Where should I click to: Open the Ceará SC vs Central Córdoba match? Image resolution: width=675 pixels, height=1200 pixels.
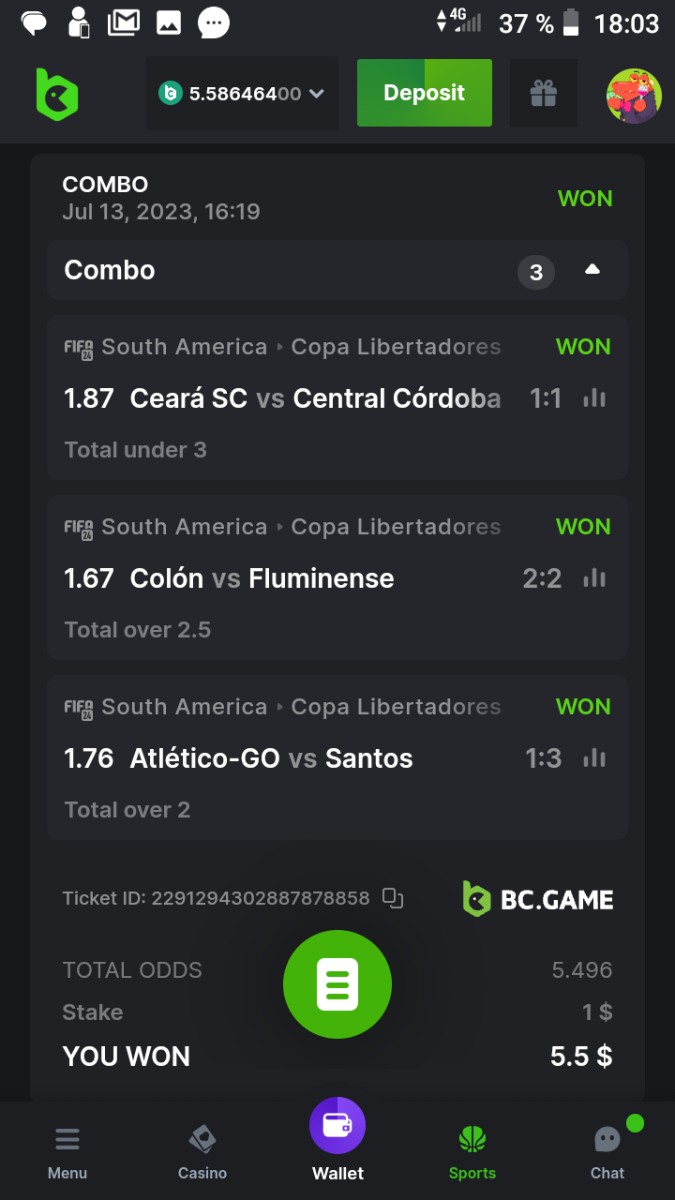(315, 398)
